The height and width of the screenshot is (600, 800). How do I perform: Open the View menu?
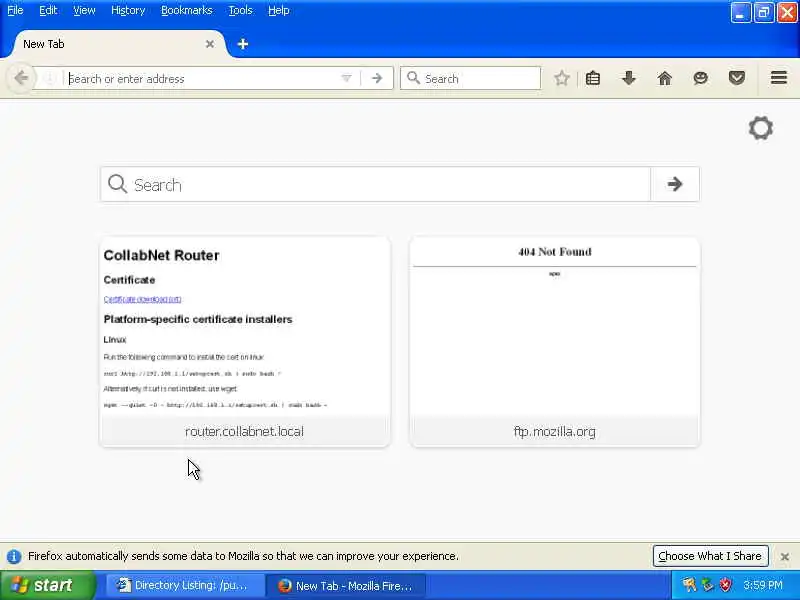tap(84, 10)
